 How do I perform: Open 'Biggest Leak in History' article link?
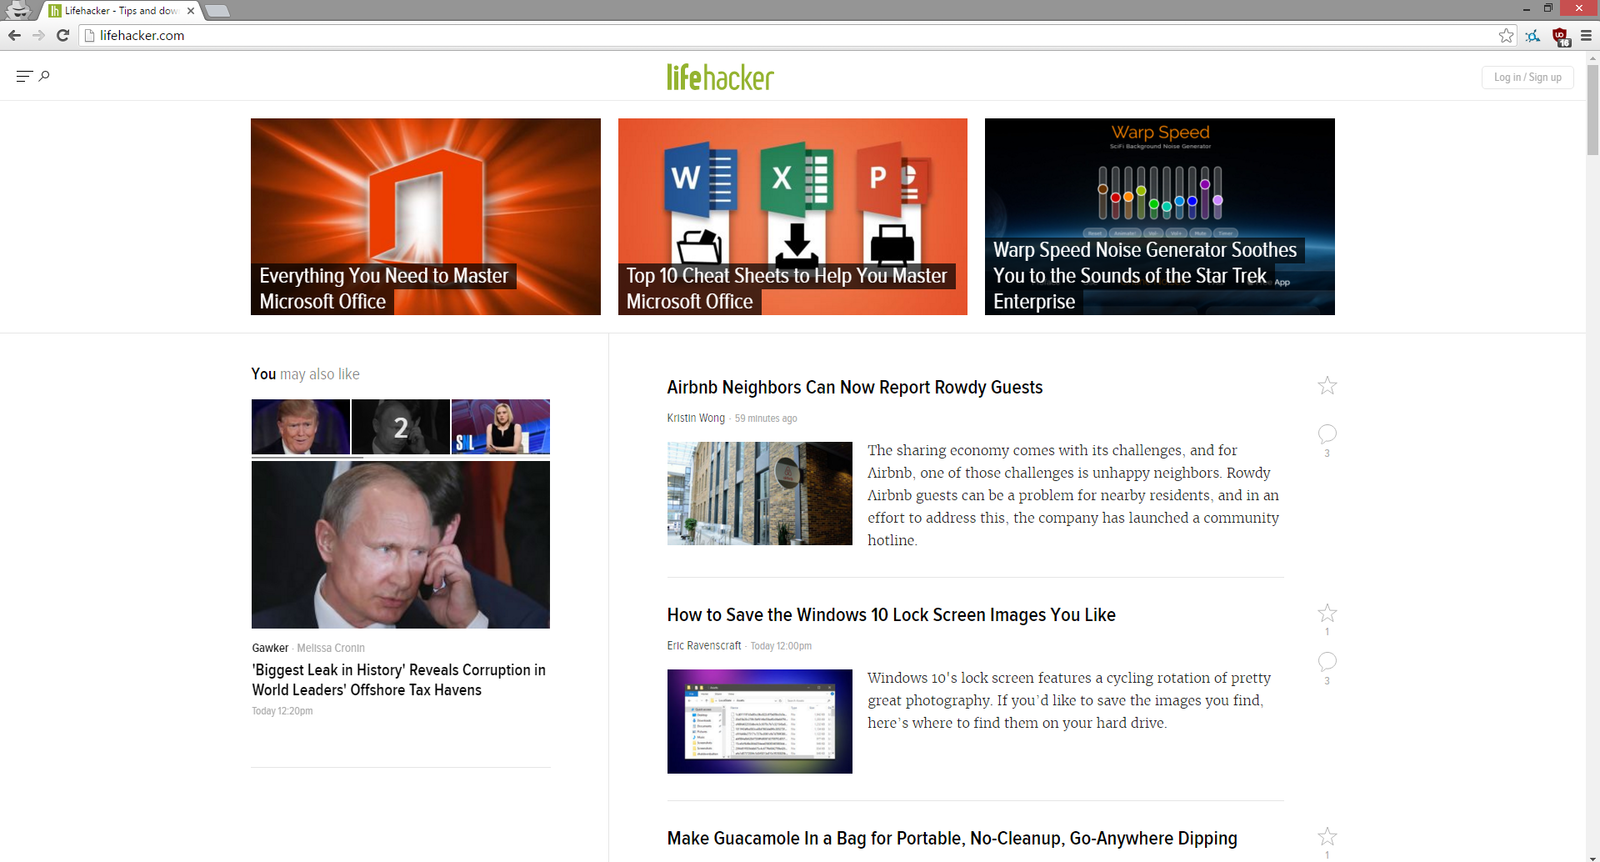[x=399, y=680]
